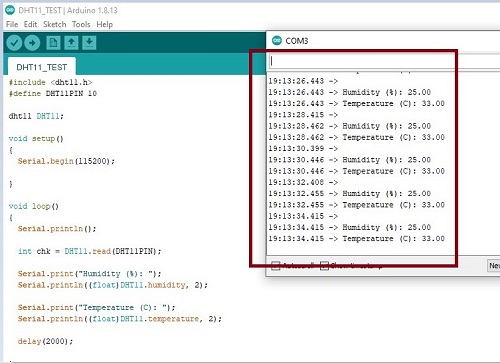Screen dimensions: 500x363
Task: Create a new sketch via New icon
Action: [53, 43]
